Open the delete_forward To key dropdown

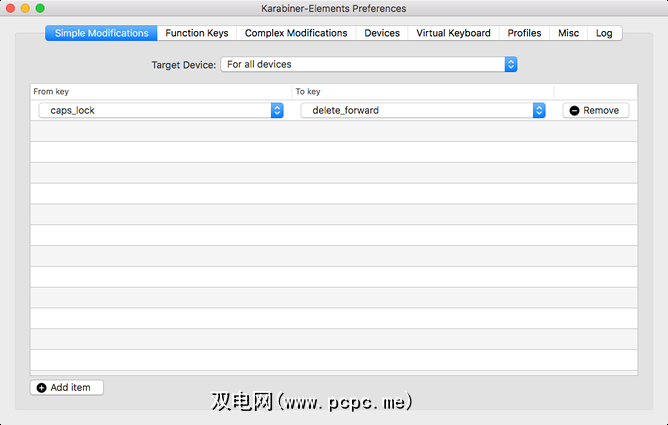(423, 110)
